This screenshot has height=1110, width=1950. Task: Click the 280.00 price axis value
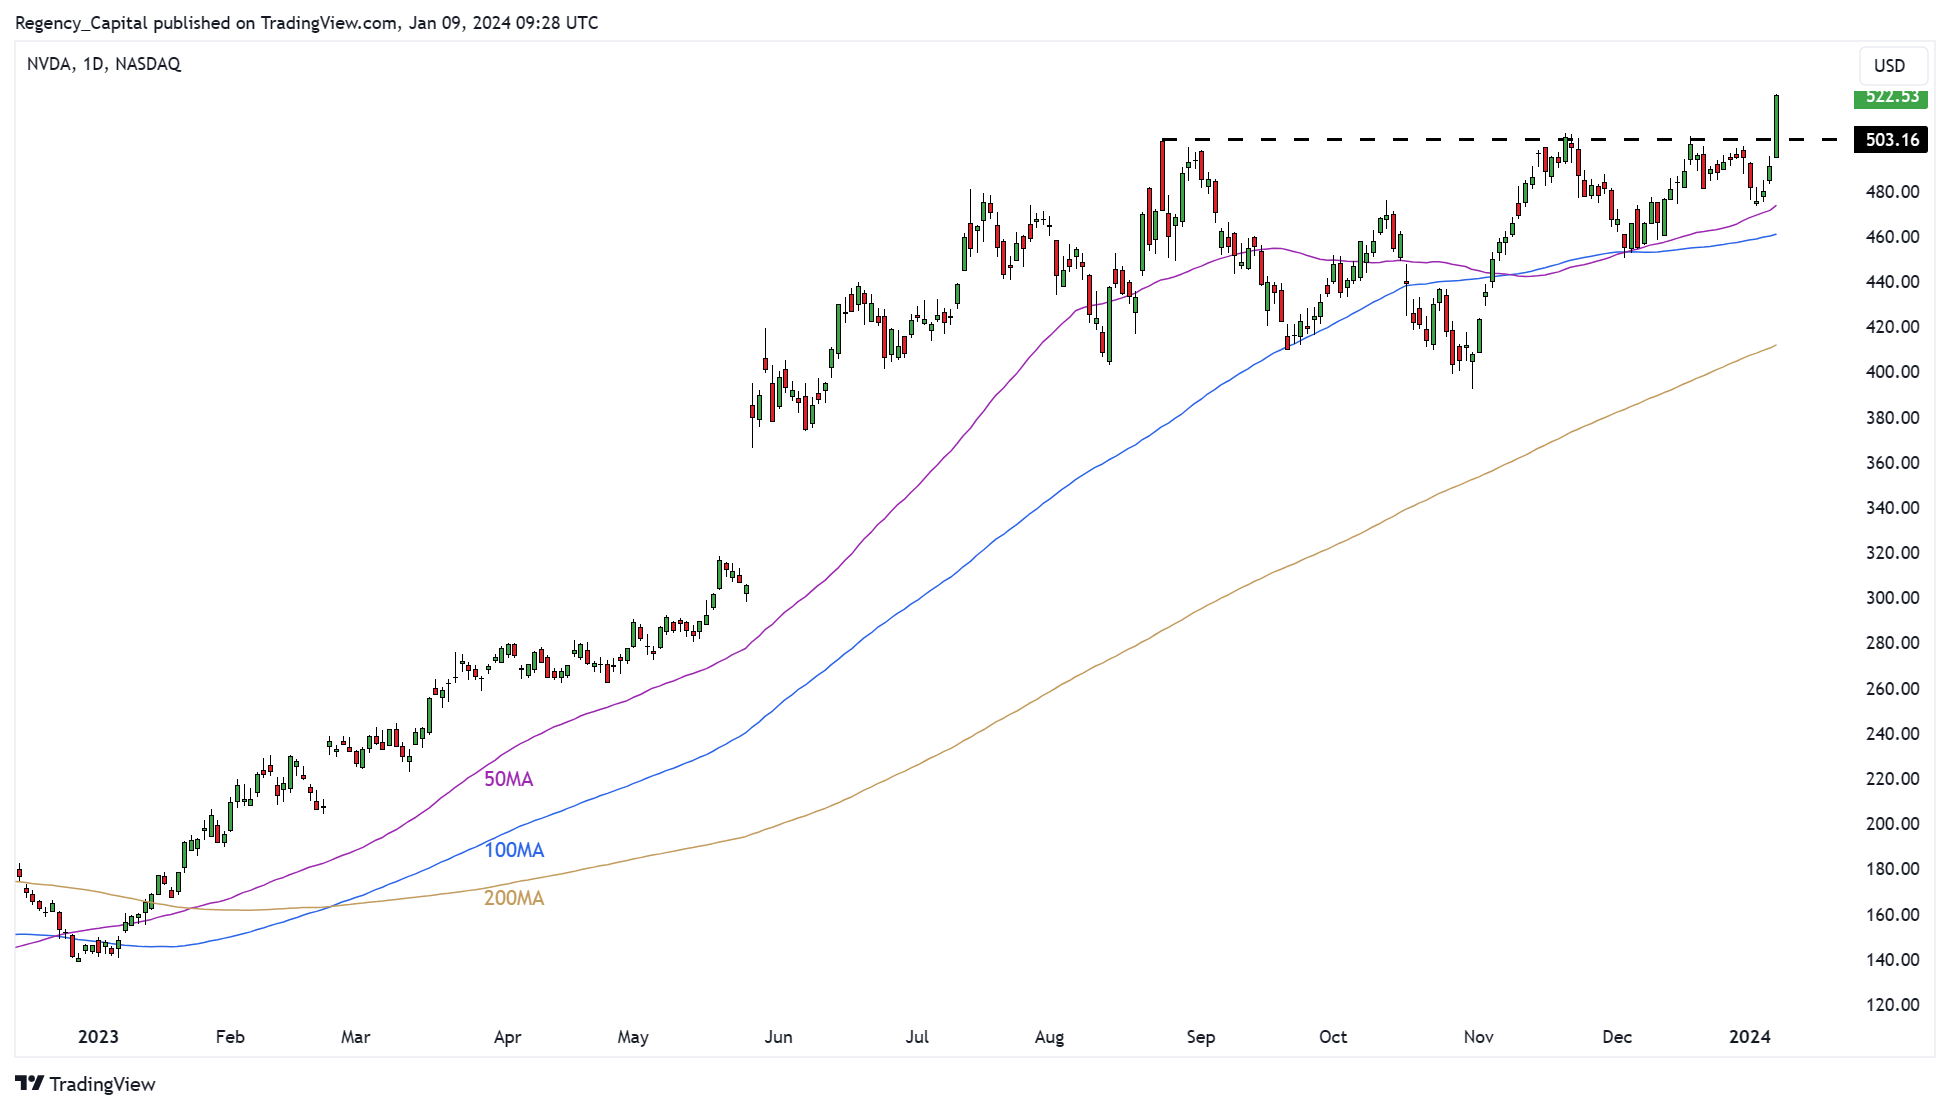pyautogui.click(x=1892, y=643)
